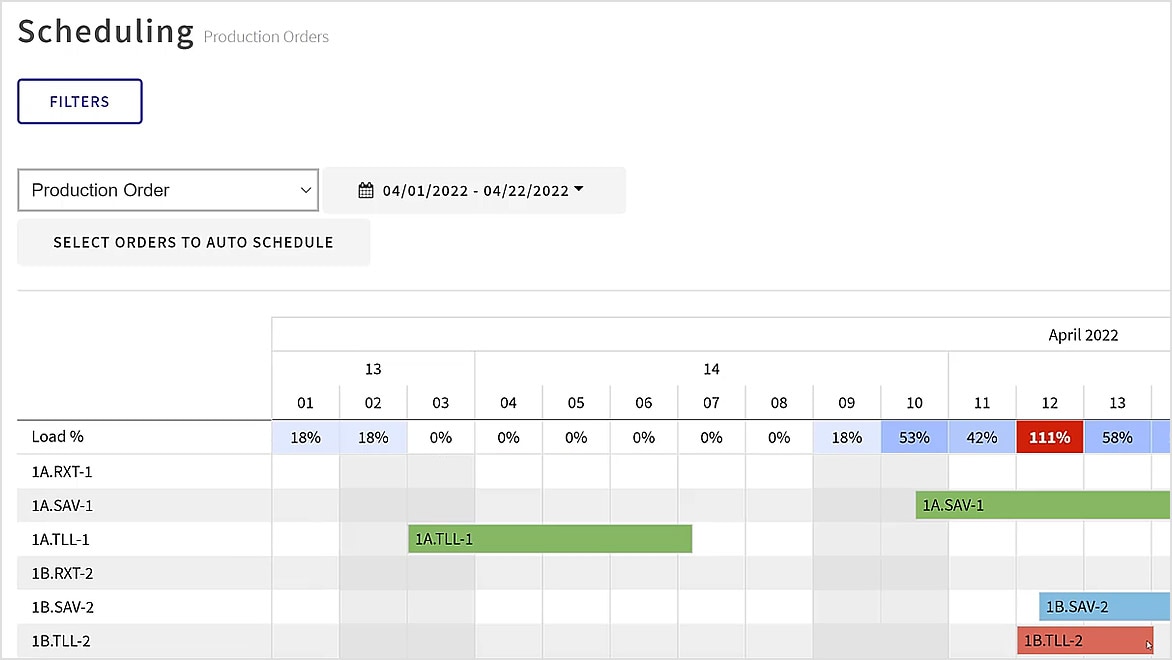
Task: Open the Filters panel
Action: coord(79,101)
